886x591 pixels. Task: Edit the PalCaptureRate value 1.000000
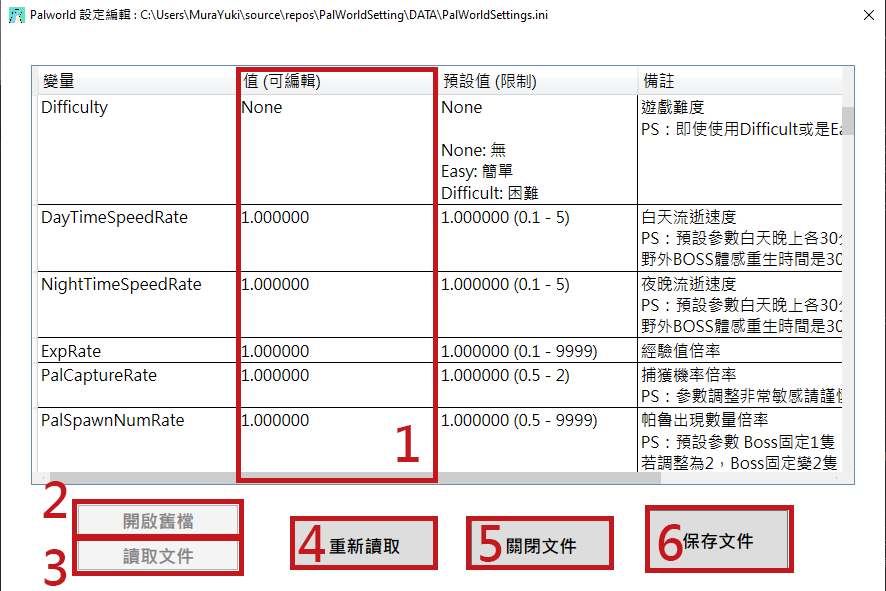tap(337, 385)
